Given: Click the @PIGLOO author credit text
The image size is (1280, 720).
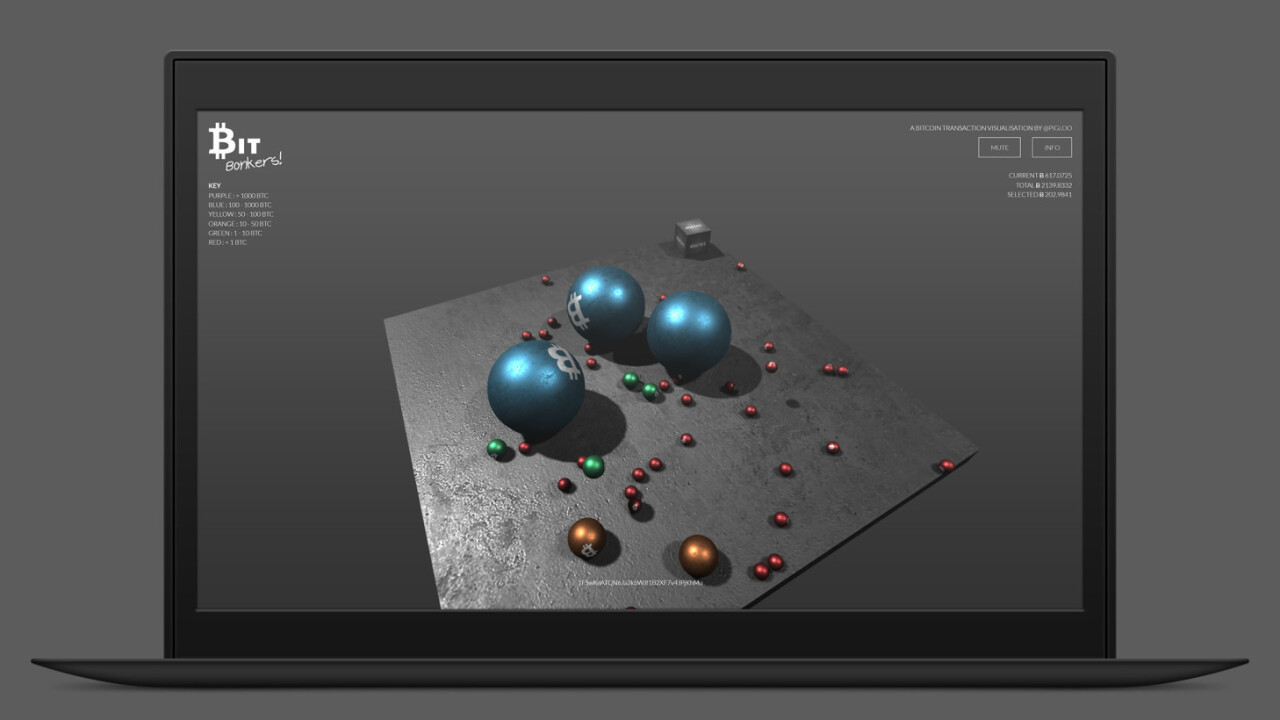Looking at the screenshot, I should click(x=1058, y=128).
